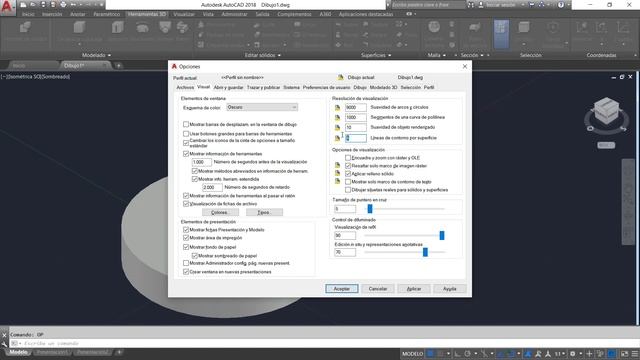Open the Visualizar ribbon tab

[184, 14]
